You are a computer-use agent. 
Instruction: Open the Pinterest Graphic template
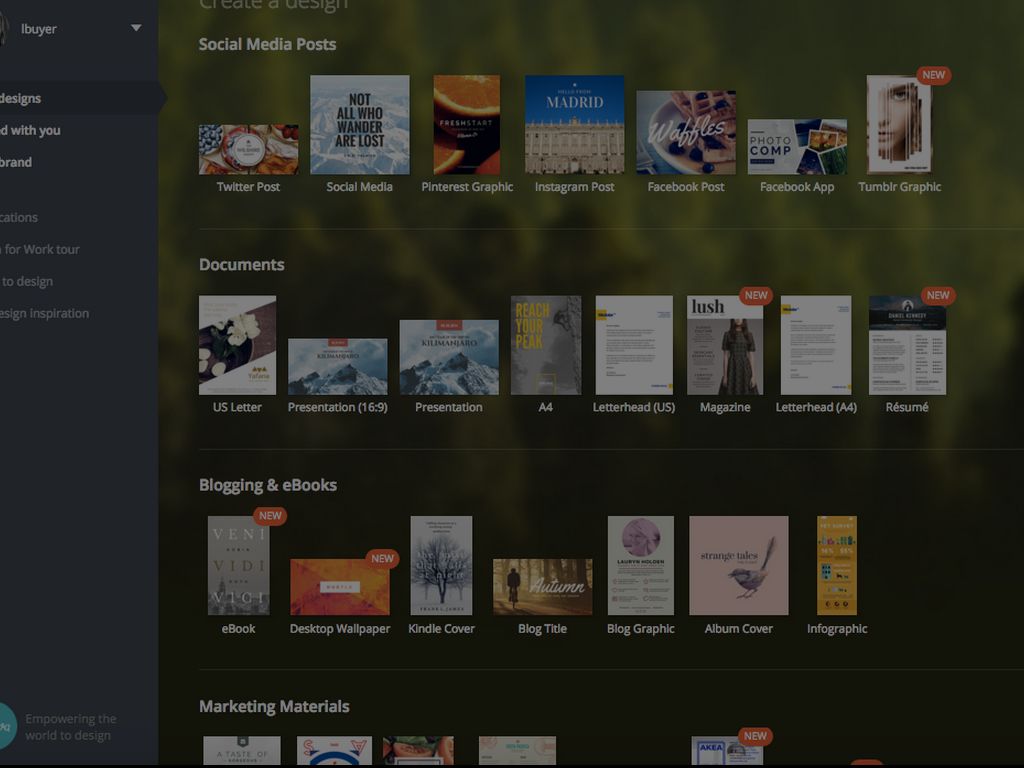point(466,125)
